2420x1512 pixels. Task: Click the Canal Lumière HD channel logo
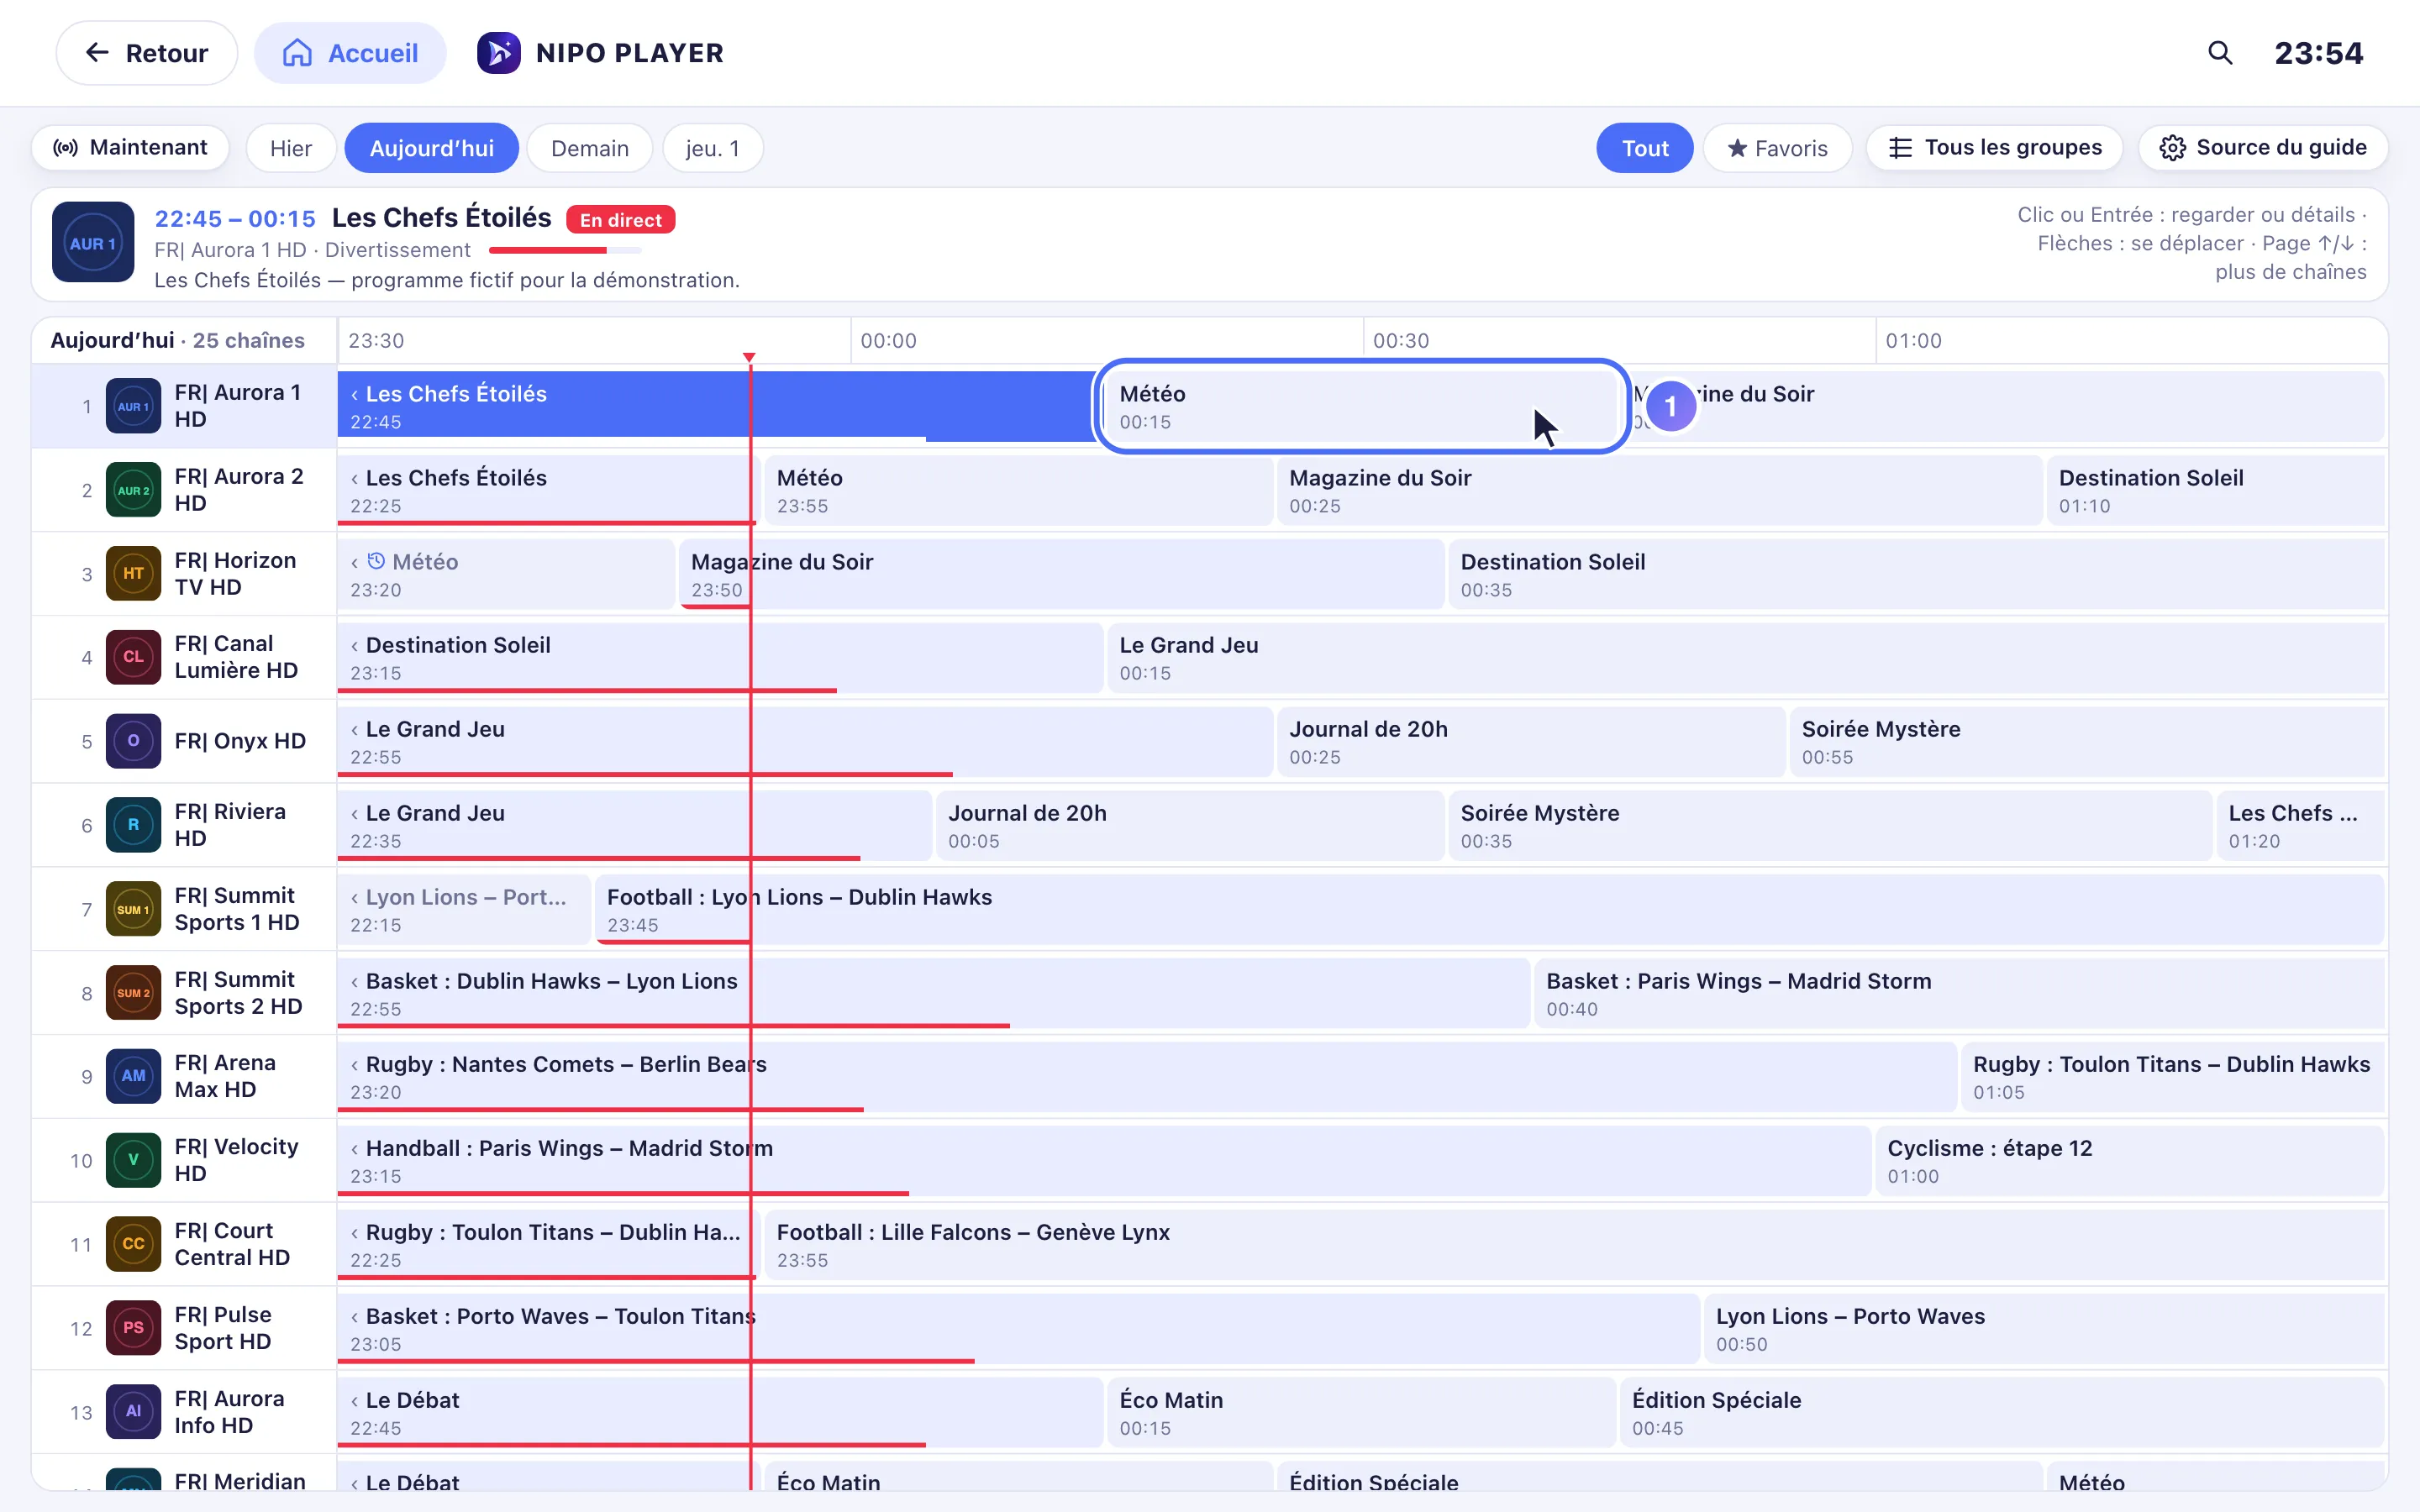point(133,657)
